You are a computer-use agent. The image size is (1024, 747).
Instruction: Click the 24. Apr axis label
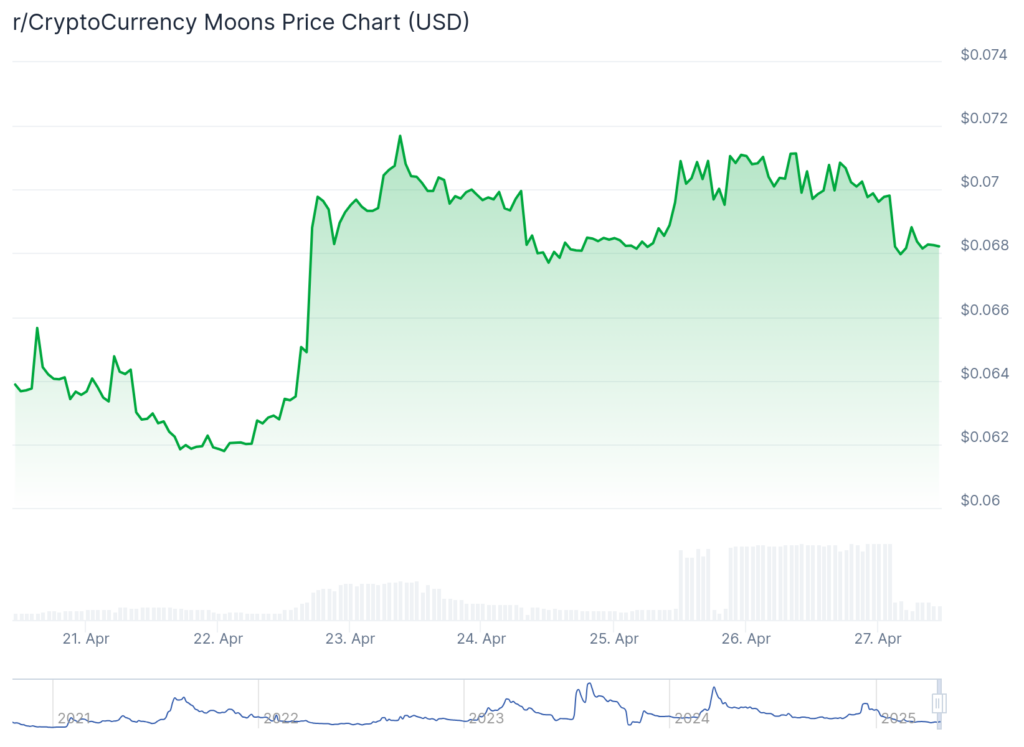[481, 639]
